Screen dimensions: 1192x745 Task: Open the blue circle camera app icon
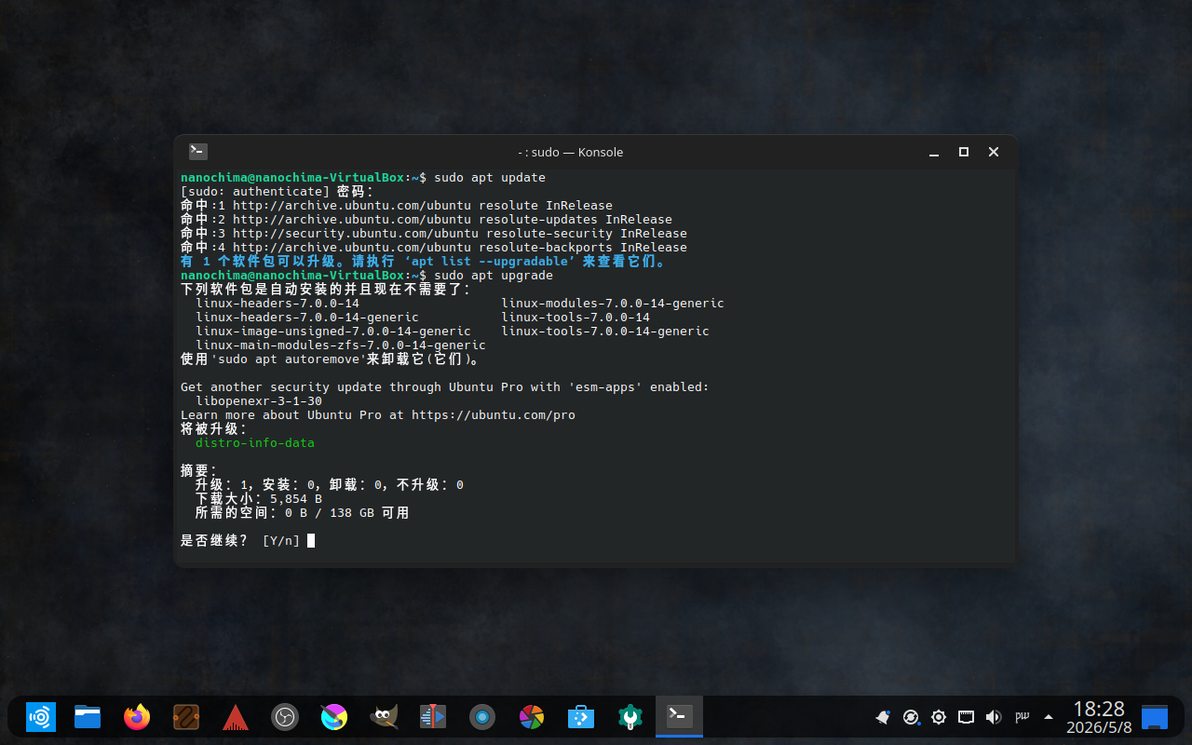pos(482,717)
